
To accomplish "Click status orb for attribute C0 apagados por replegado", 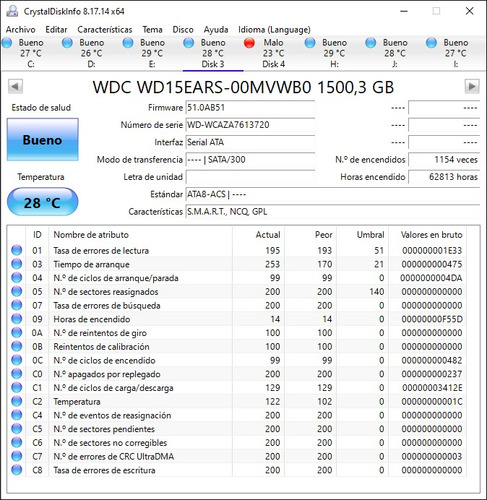I will click(x=17, y=374).
